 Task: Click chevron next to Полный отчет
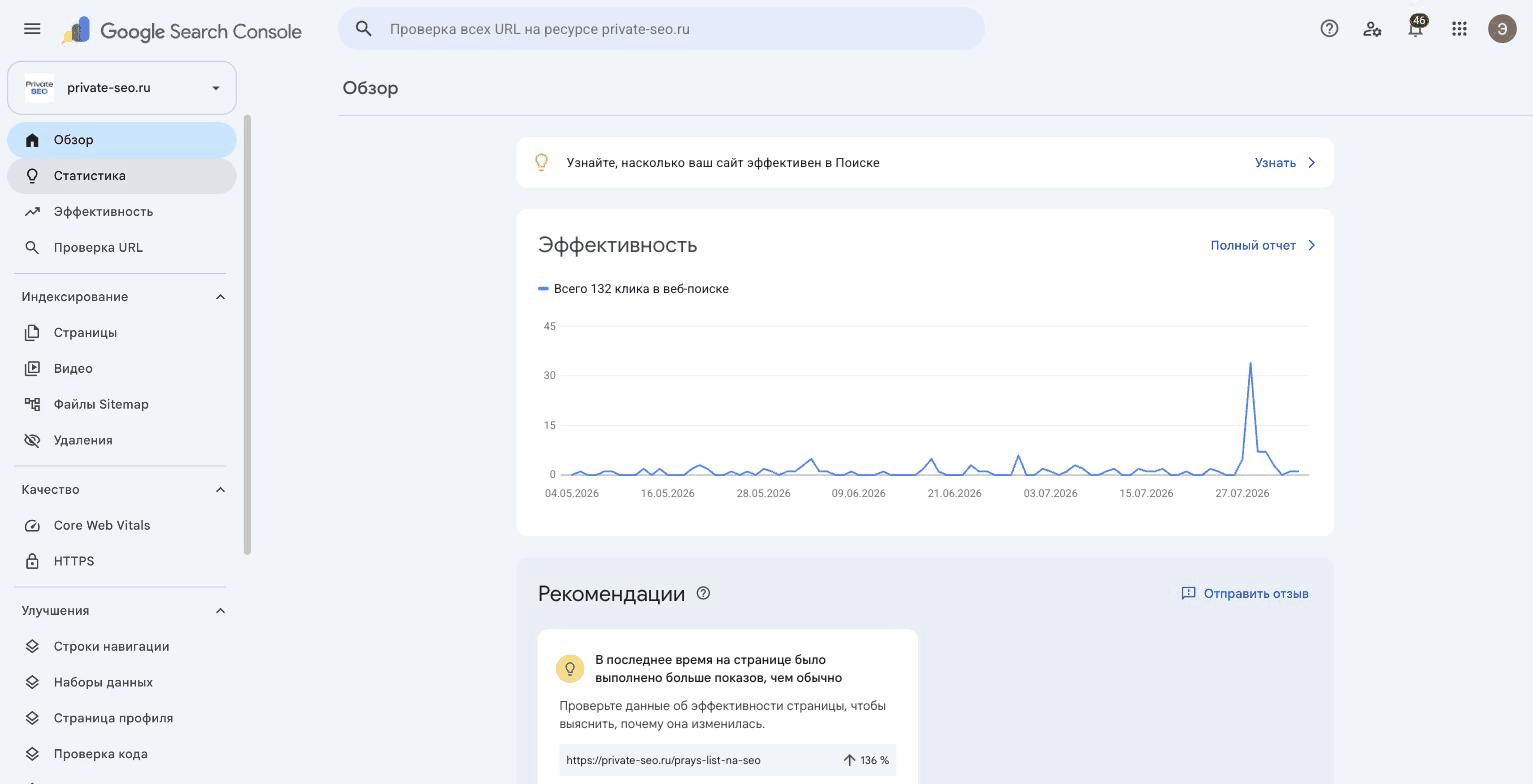point(1311,245)
